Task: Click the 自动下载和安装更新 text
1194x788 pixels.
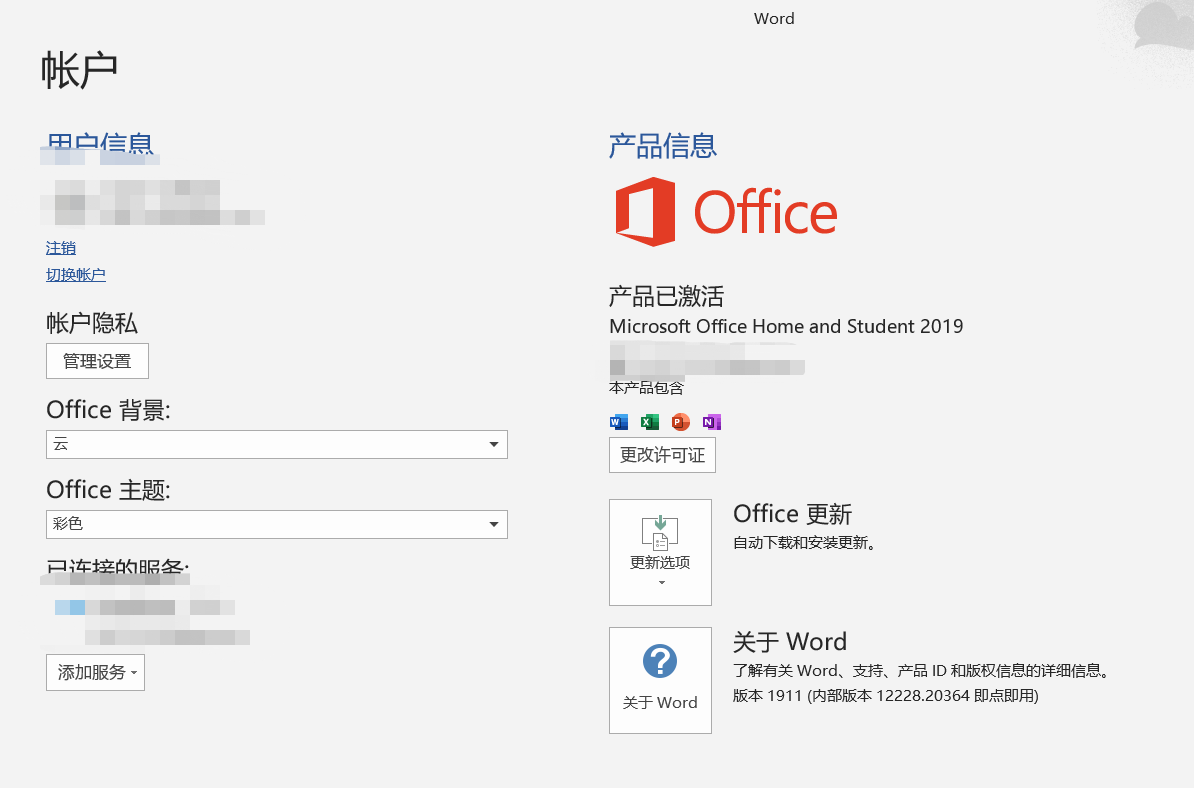Action: 804,543
